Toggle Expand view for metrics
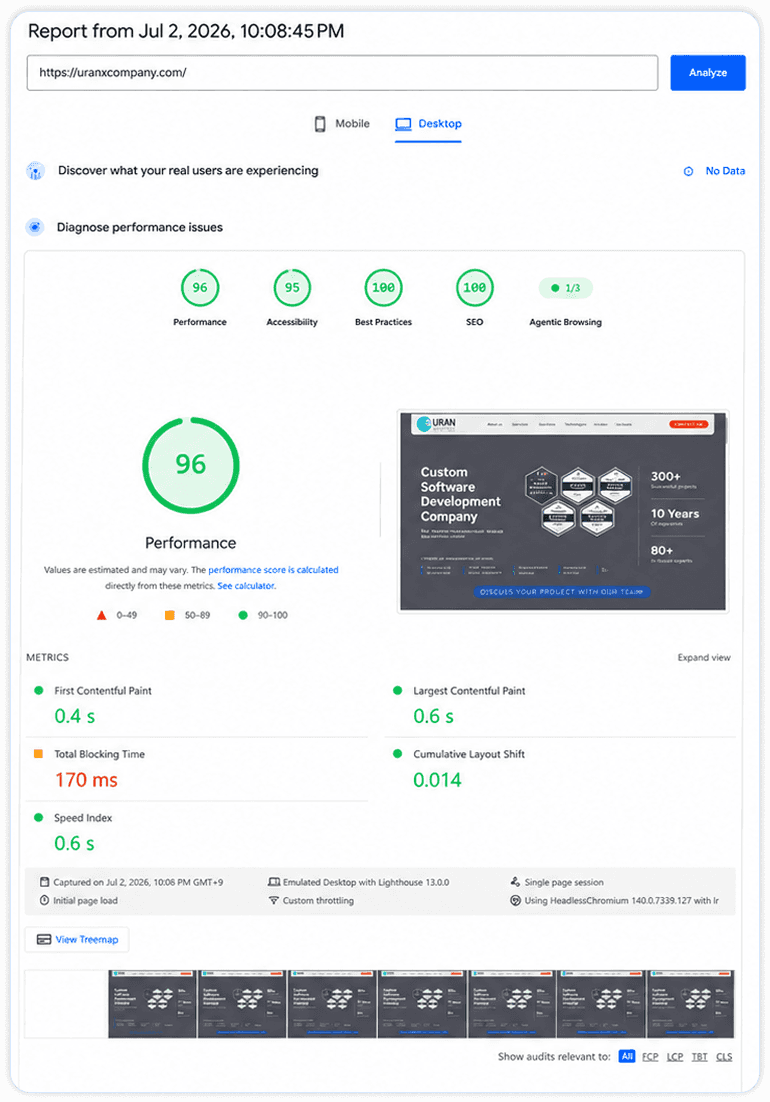Screen dimensions: 770x1102 pos(704,658)
